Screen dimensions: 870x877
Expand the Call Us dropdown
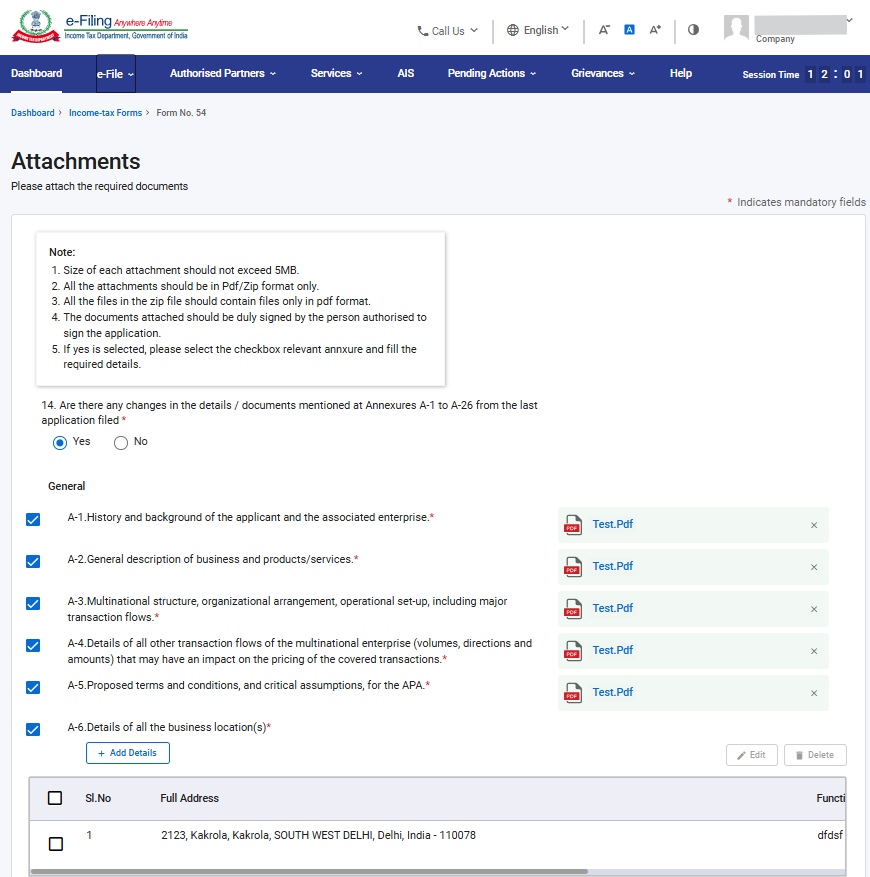(447, 31)
